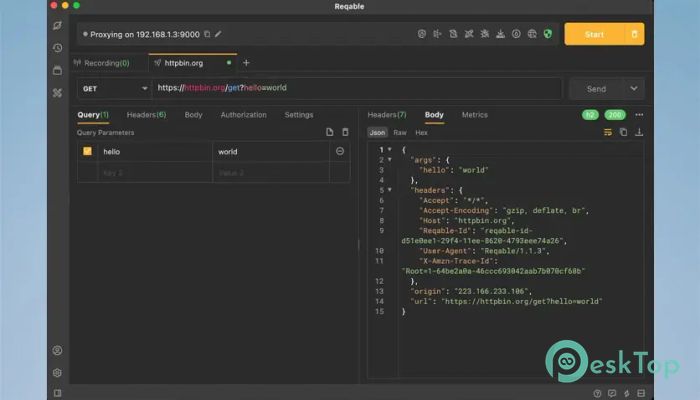Screen dimensions: 700x400
Task: Click the empty Value 2 field
Action: [271, 172]
